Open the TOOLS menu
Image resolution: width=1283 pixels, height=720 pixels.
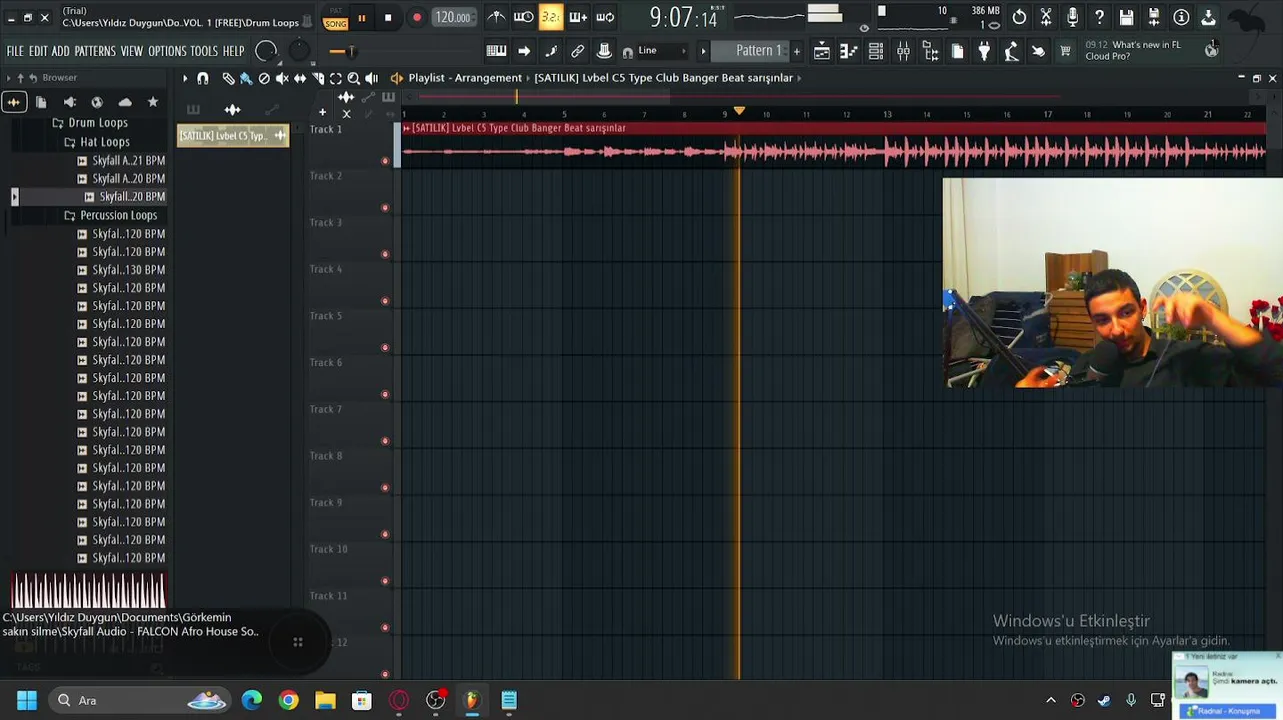204,51
